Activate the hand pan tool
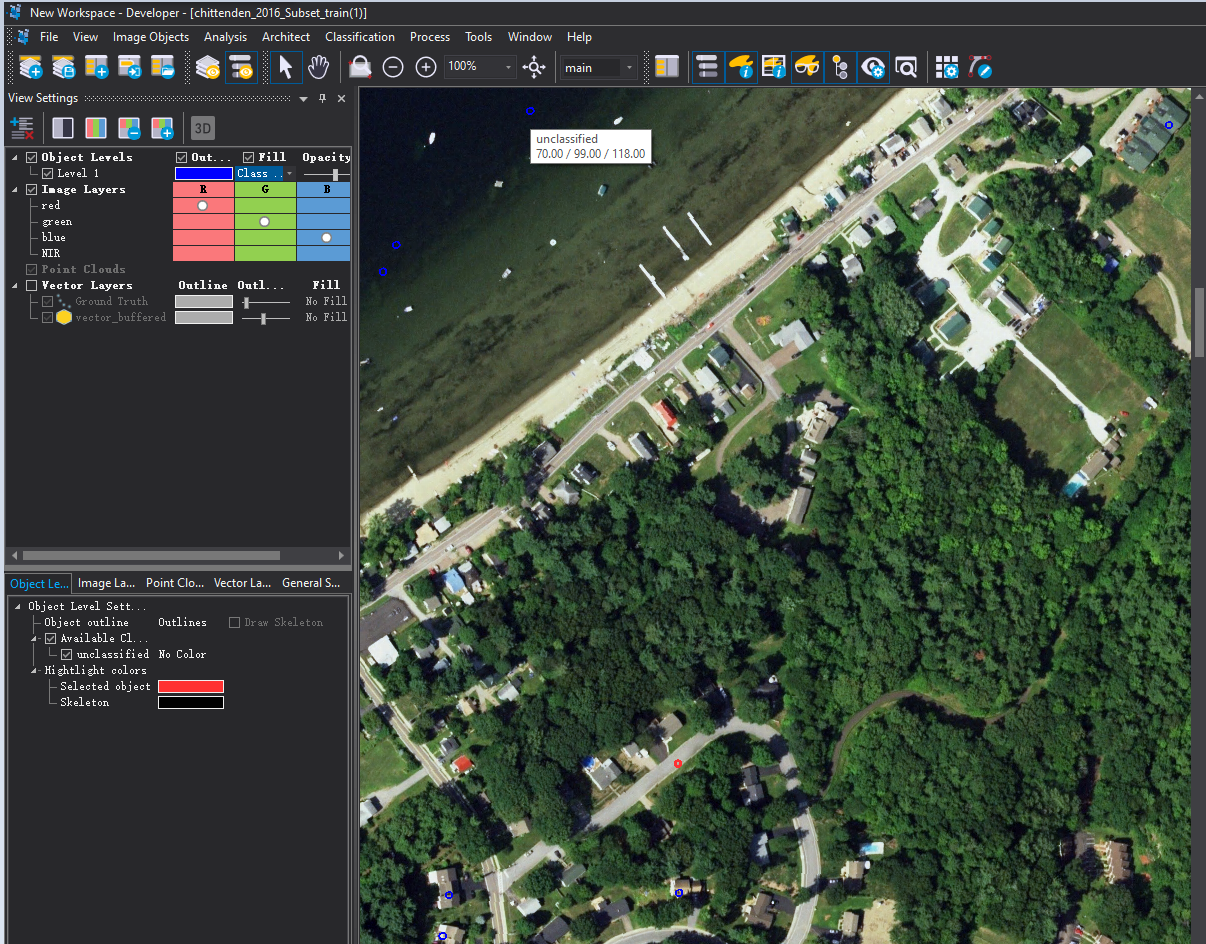The height and width of the screenshot is (944, 1206). (318, 67)
